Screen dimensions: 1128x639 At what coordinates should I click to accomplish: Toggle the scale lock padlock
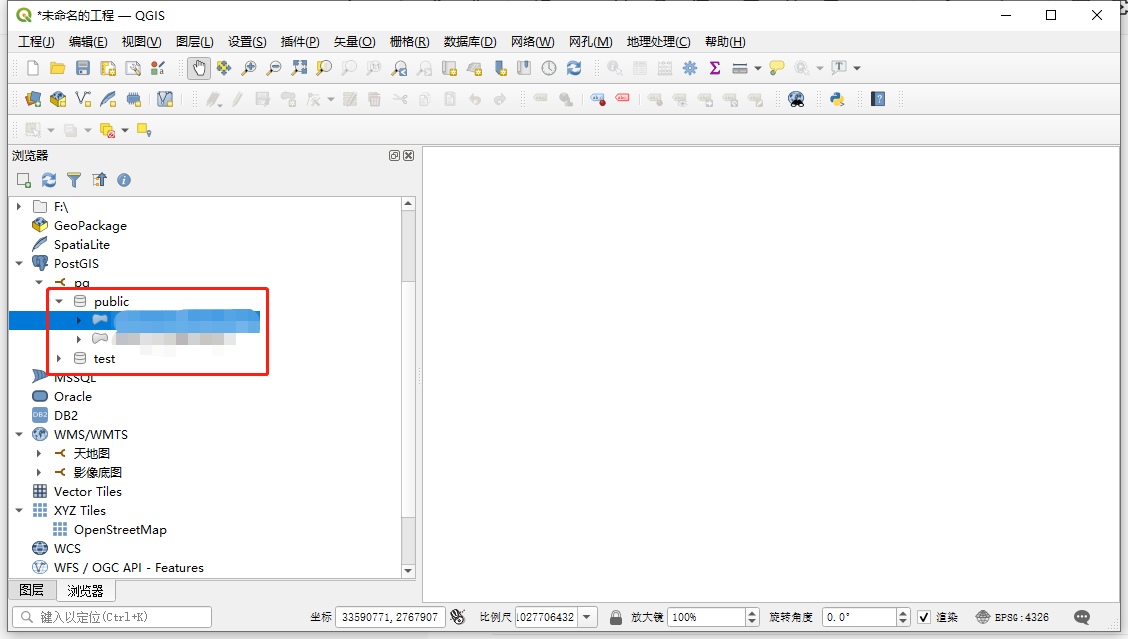pos(615,617)
